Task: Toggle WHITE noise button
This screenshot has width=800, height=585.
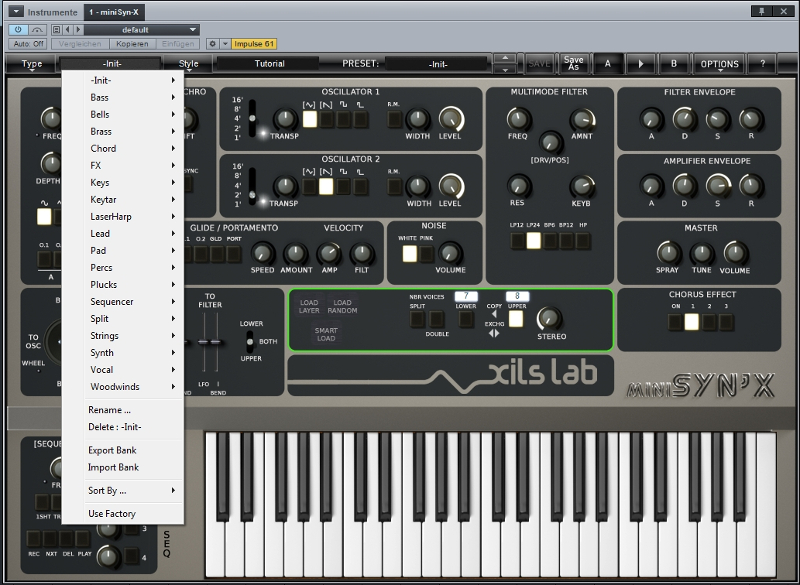Action: coord(409,253)
